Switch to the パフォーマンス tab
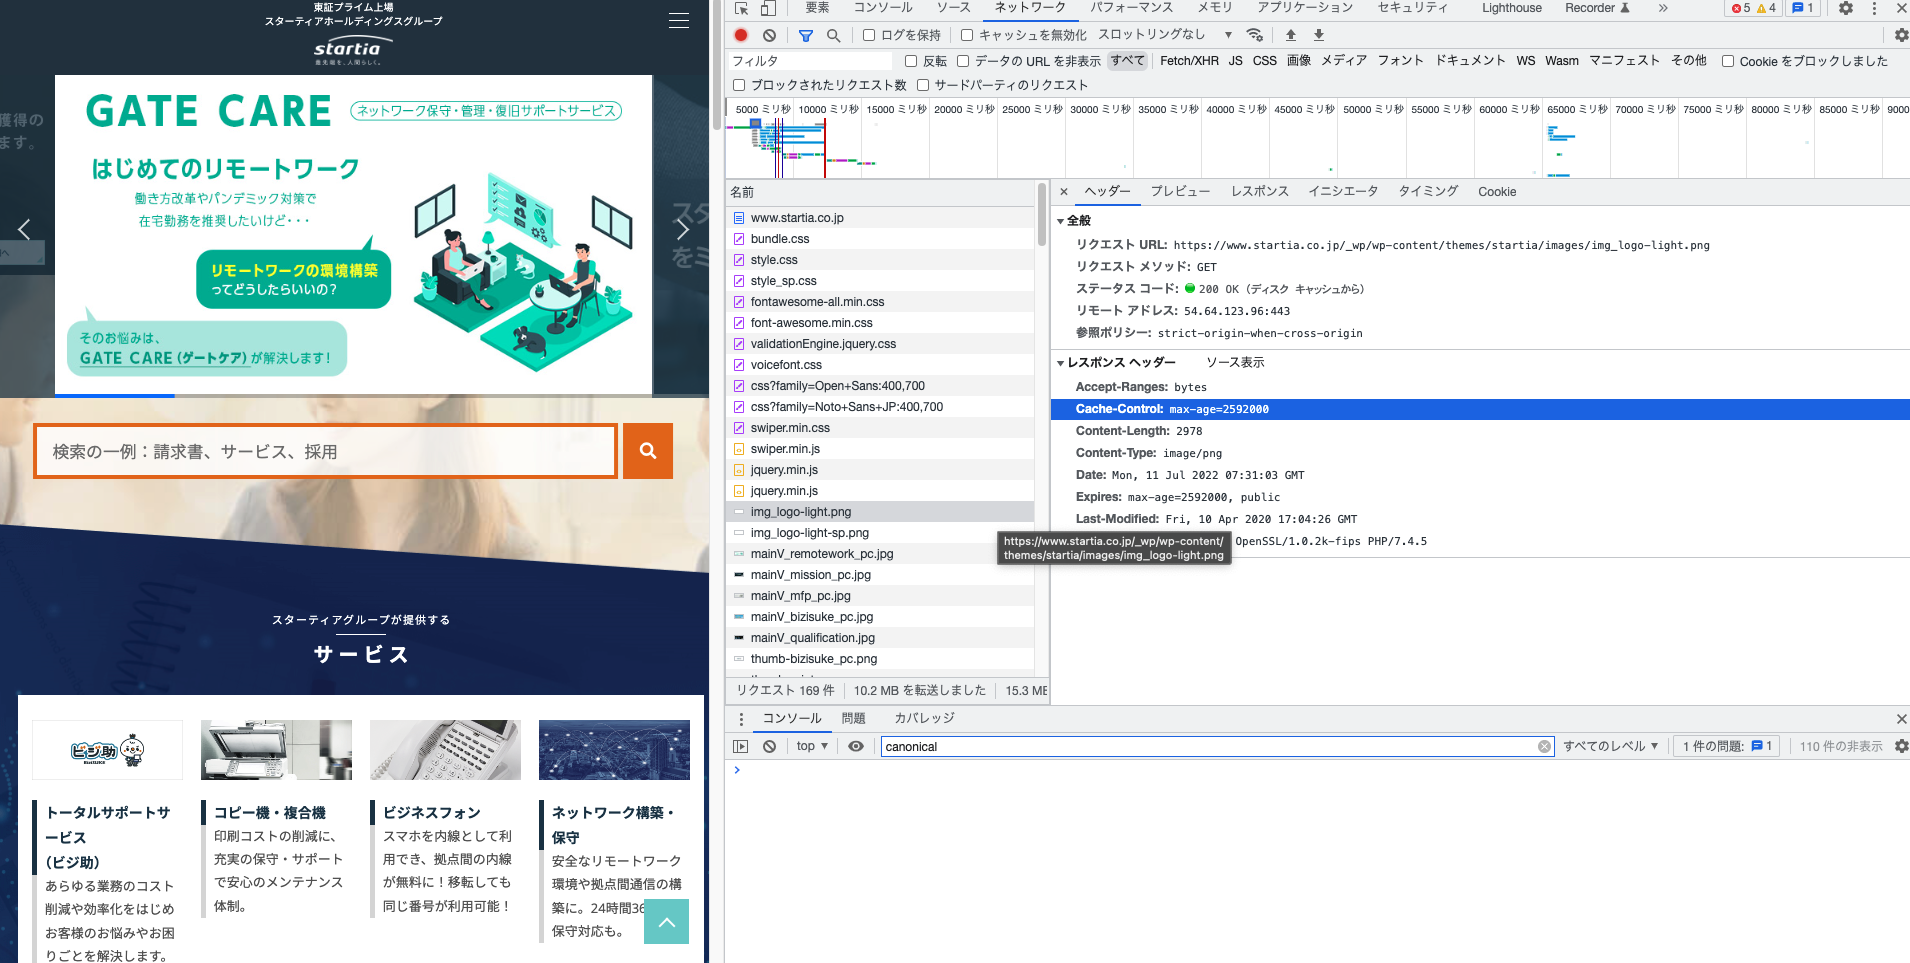1910x963 pixels. click(x=1131, y=8)
